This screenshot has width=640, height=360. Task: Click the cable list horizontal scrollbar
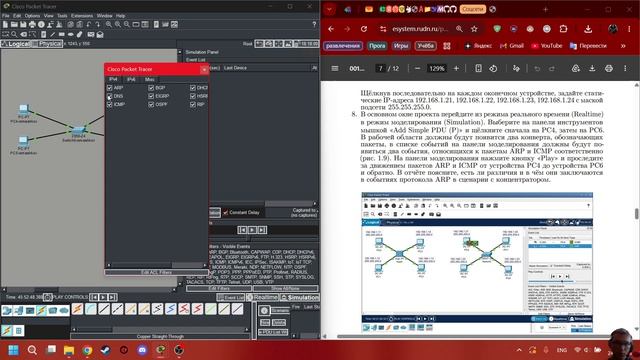(160, 329)
